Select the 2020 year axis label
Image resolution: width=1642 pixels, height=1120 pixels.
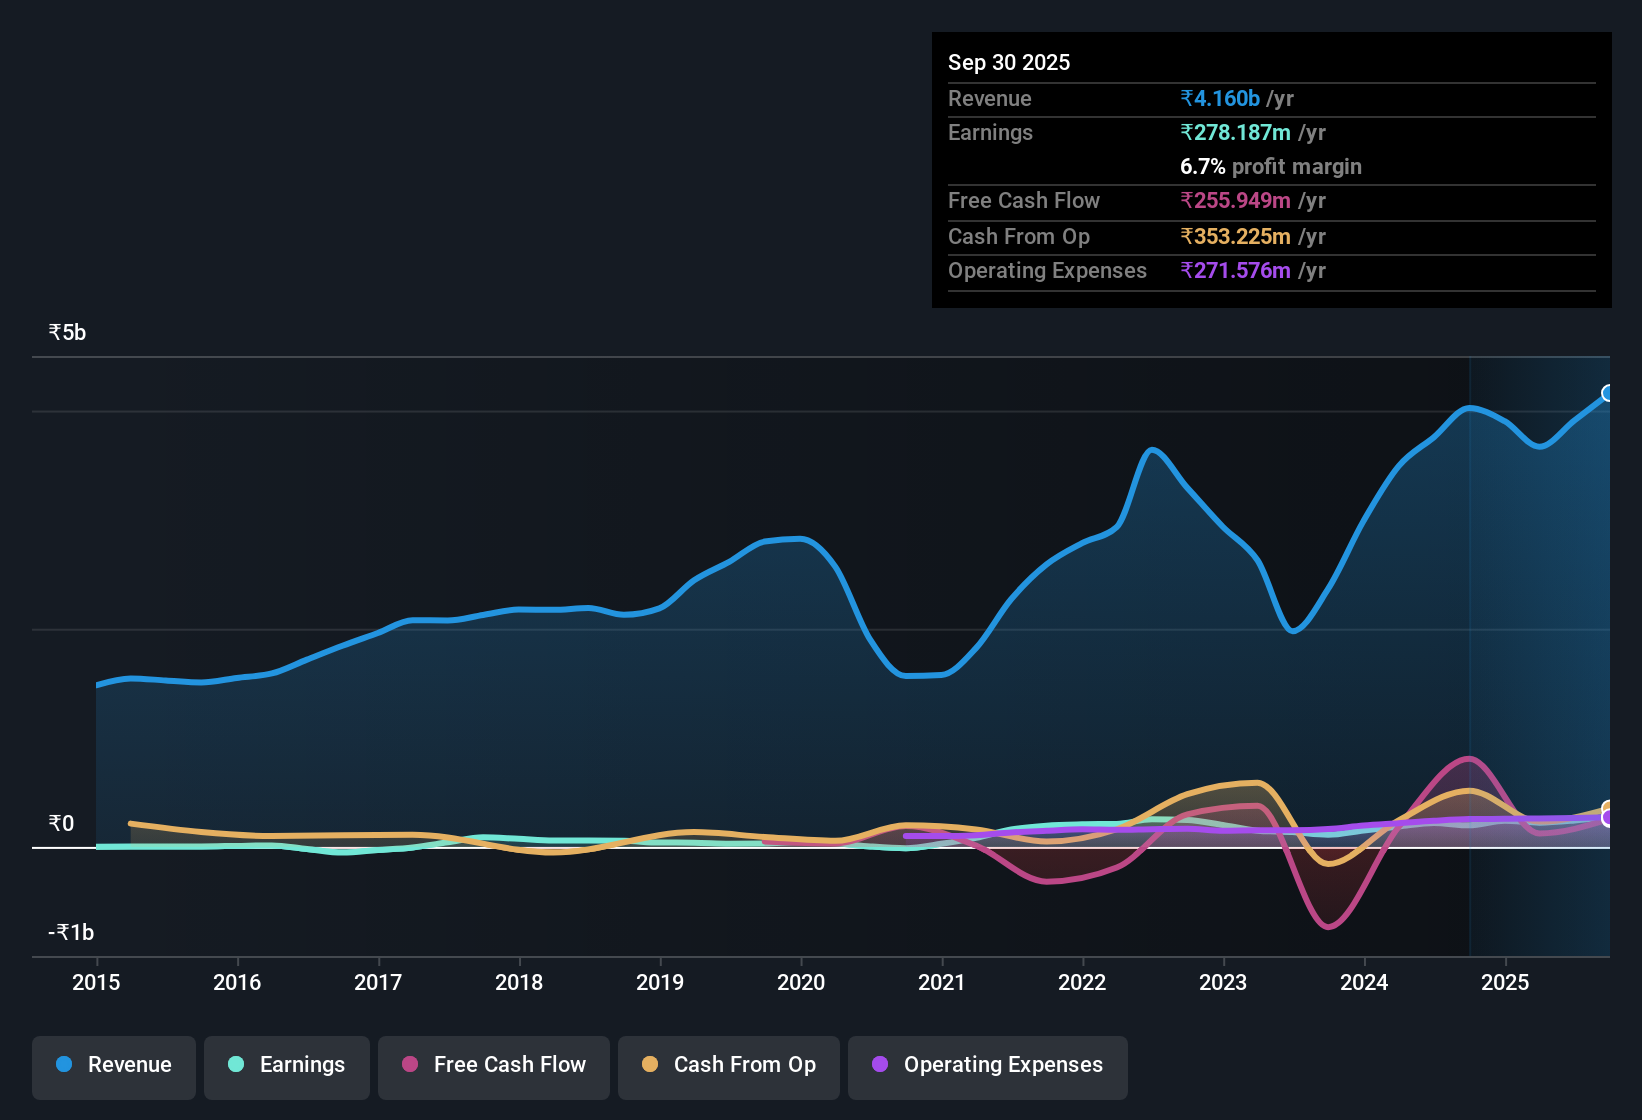(801, 983)
